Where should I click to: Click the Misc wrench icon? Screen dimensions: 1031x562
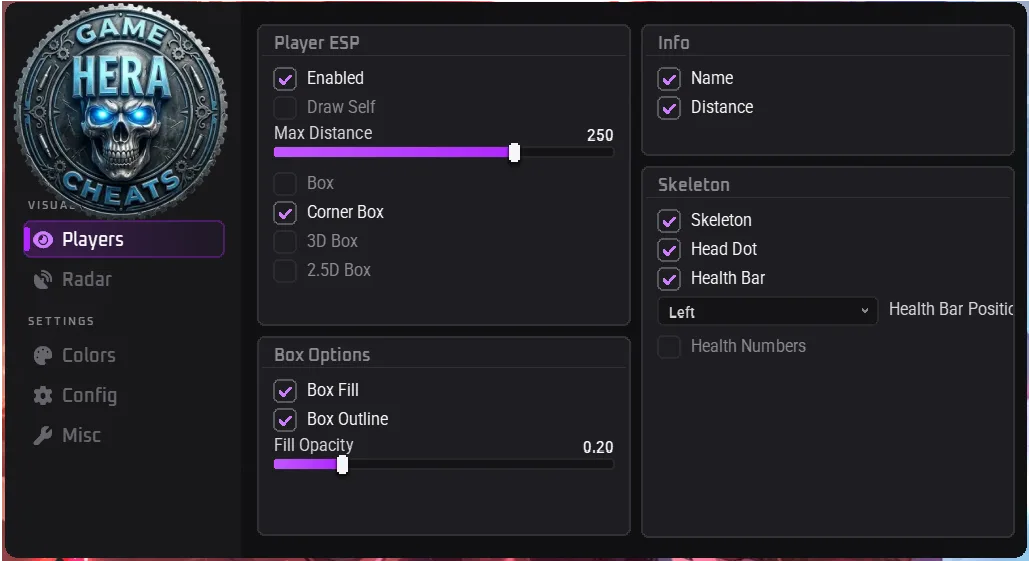[43, 436]
